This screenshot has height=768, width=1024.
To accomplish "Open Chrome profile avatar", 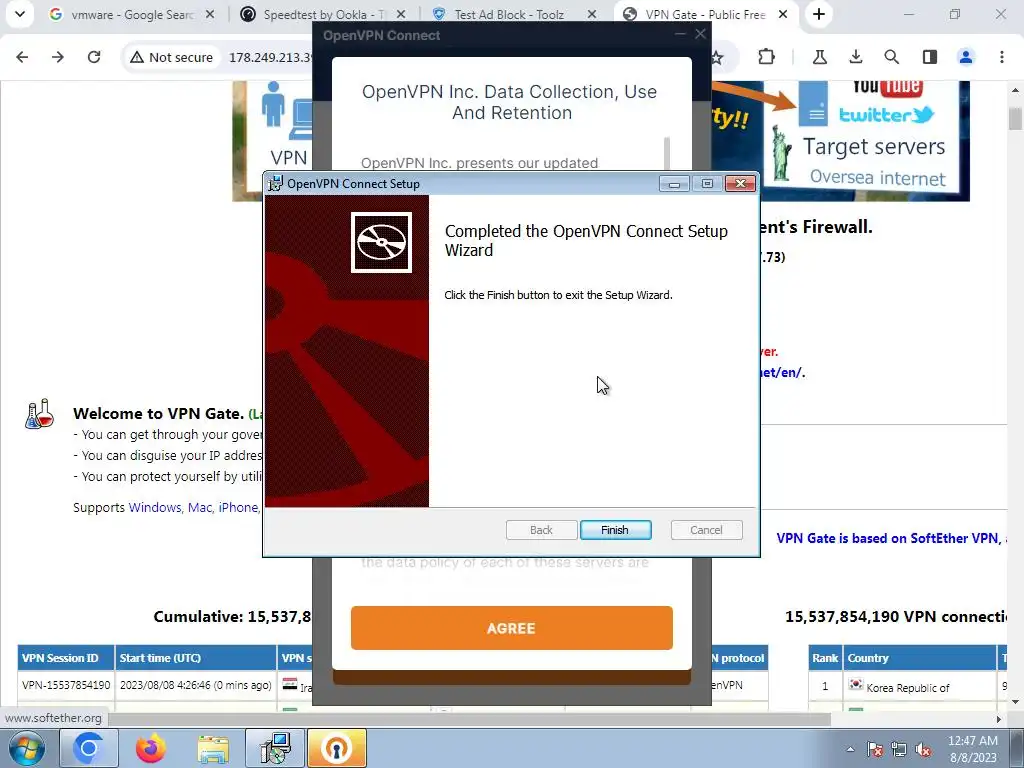I will click(966, 57).
